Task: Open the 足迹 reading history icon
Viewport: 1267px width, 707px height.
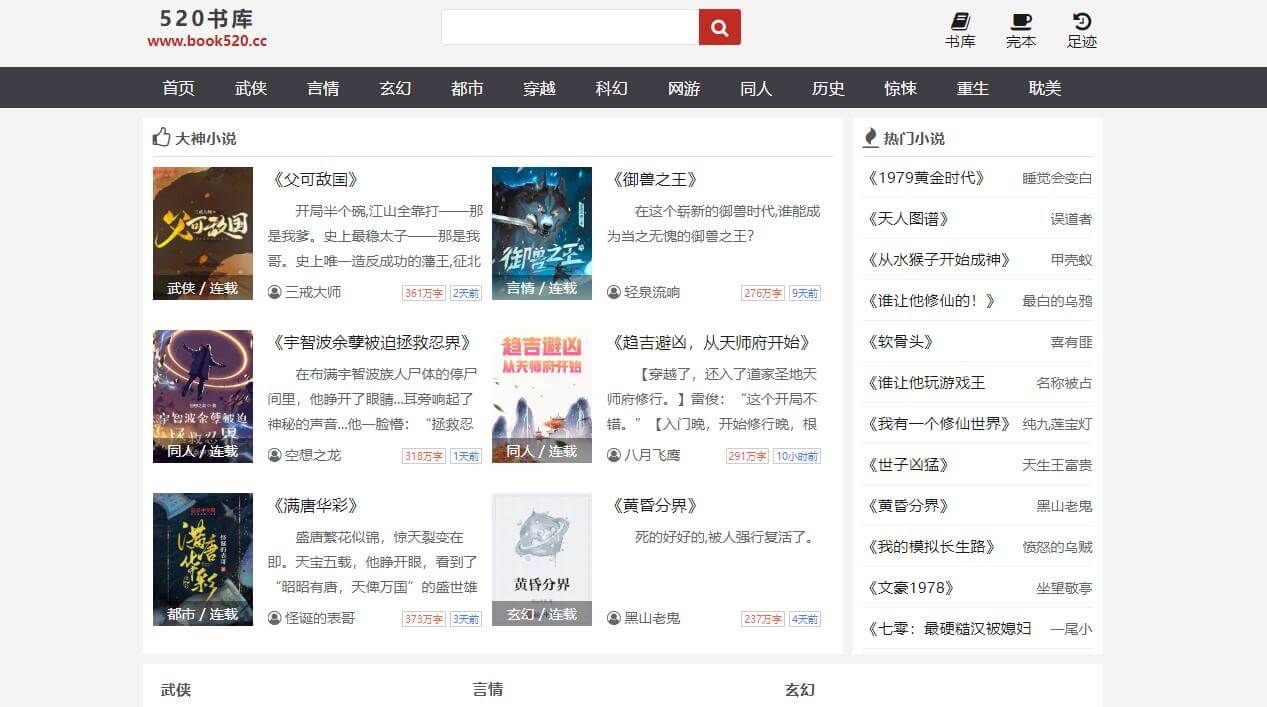Action: [x=1082, y=31]
